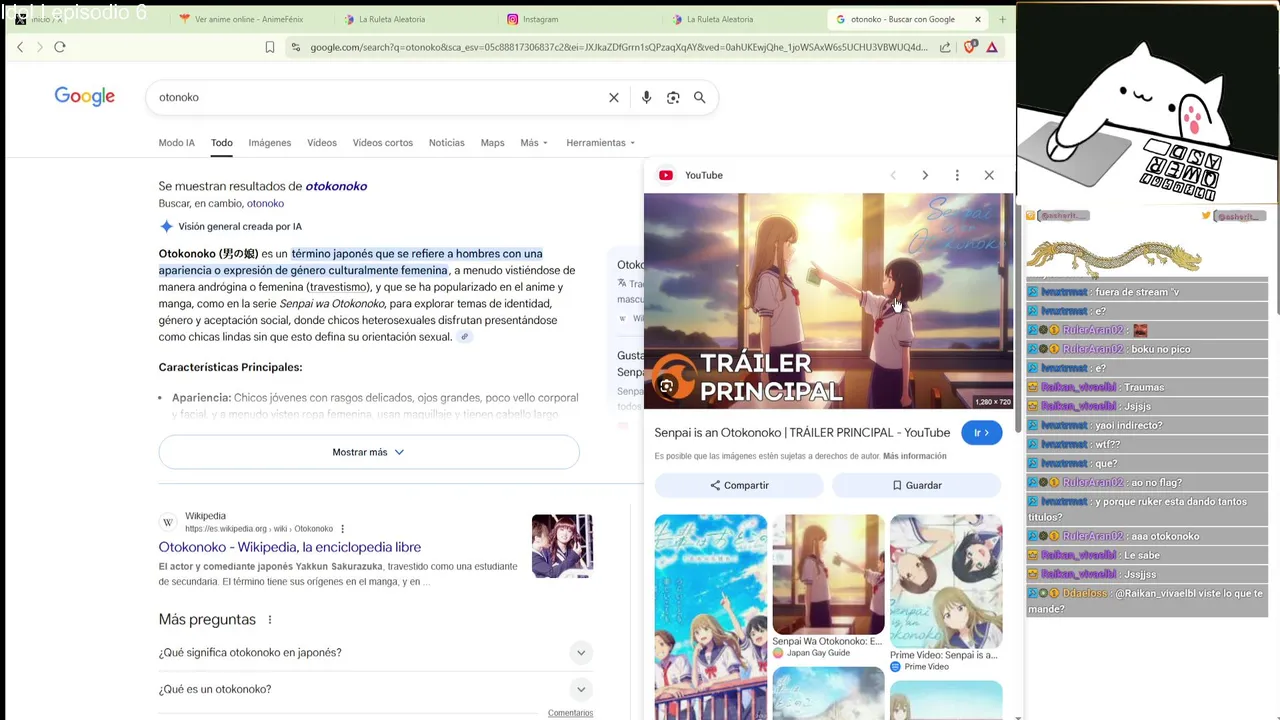Go to next image in preview panel
Viewport: 1280px width, 720px height.
click(x=925, y=175)
